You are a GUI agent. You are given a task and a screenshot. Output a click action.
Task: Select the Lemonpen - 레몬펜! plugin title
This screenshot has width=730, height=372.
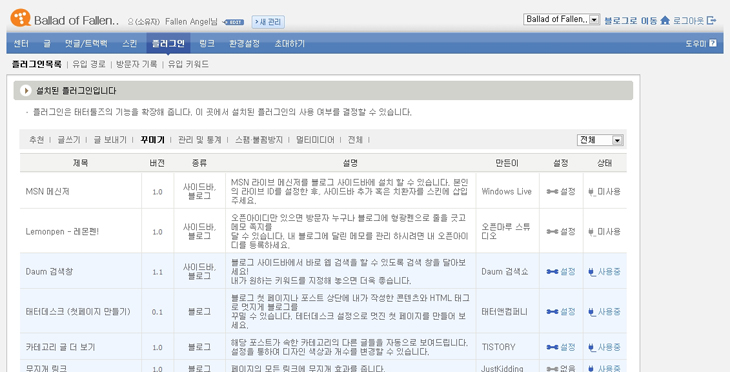[62, 231]
